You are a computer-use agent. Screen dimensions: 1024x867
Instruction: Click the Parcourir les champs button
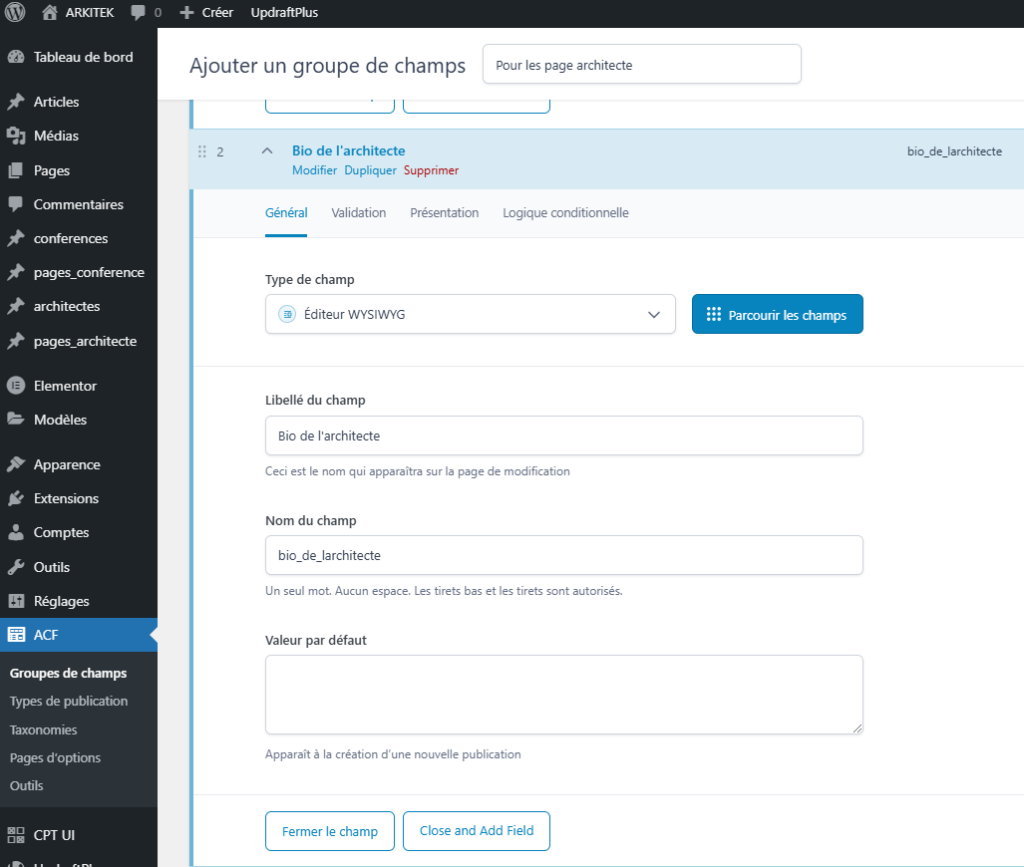pos(777,314)
